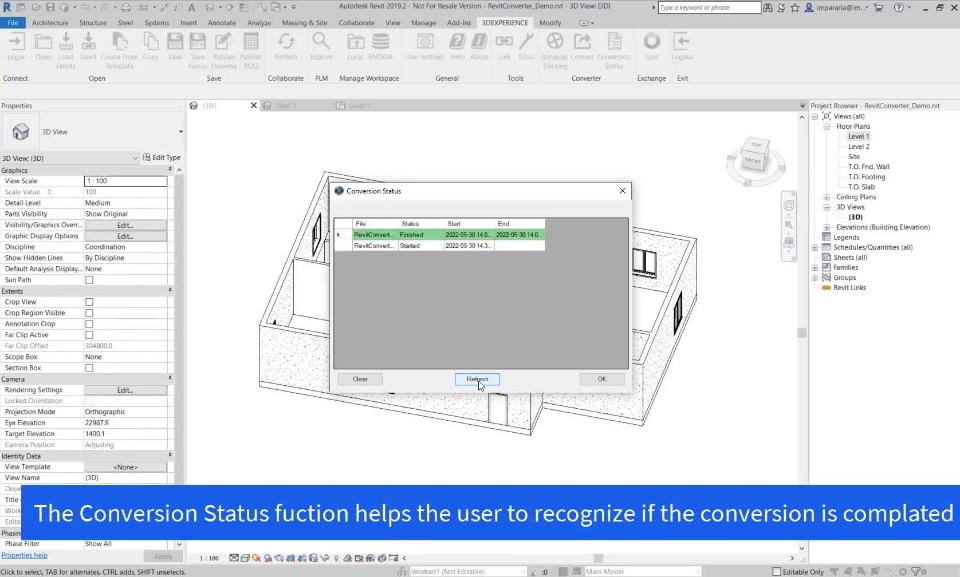Switch to the Annotate ribbon tab
Image resolution: width=960 pixels, height=577 pixels.
(x=222, y=23)
